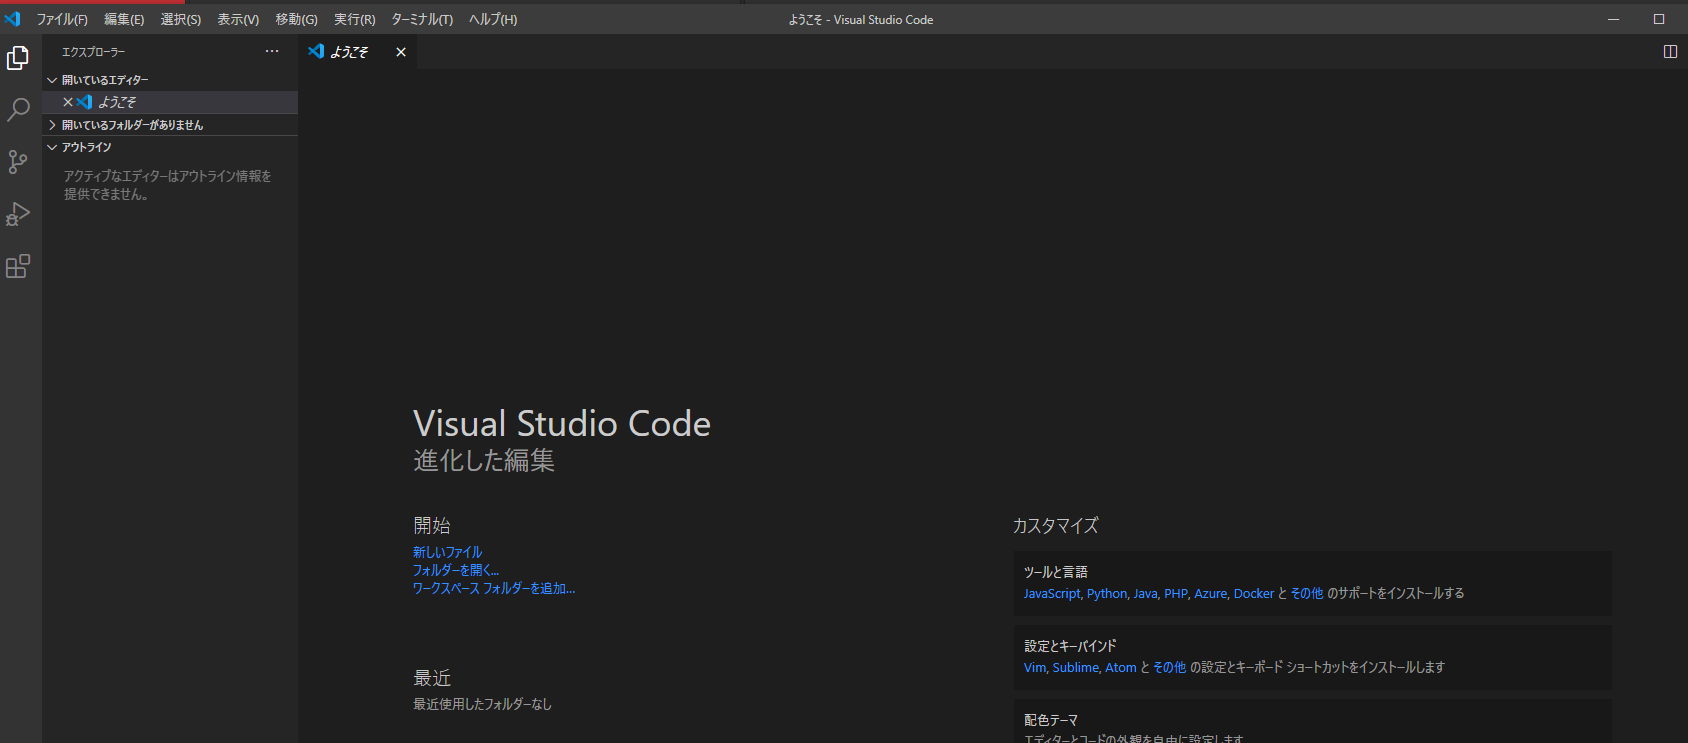Viewport: 1688px width, 743px height.
Task: Open the 選択(S) menu
Action: click(181, 20)
